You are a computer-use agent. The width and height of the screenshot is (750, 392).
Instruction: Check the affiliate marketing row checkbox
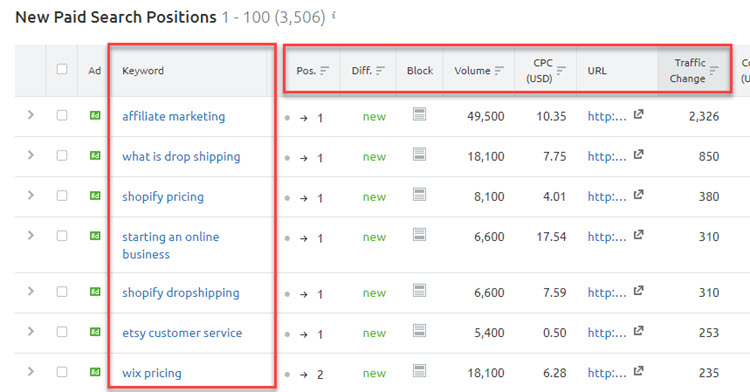click(x=62, y=115)
